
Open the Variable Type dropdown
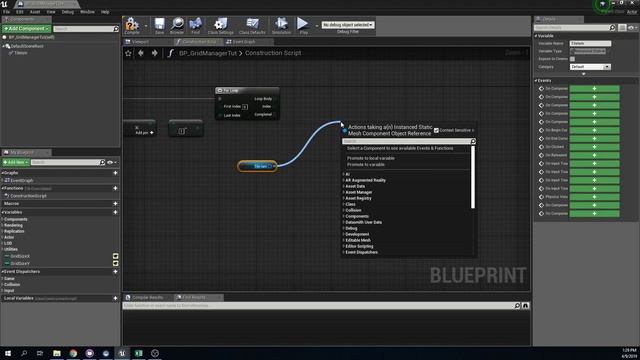[x=588, y=51]
